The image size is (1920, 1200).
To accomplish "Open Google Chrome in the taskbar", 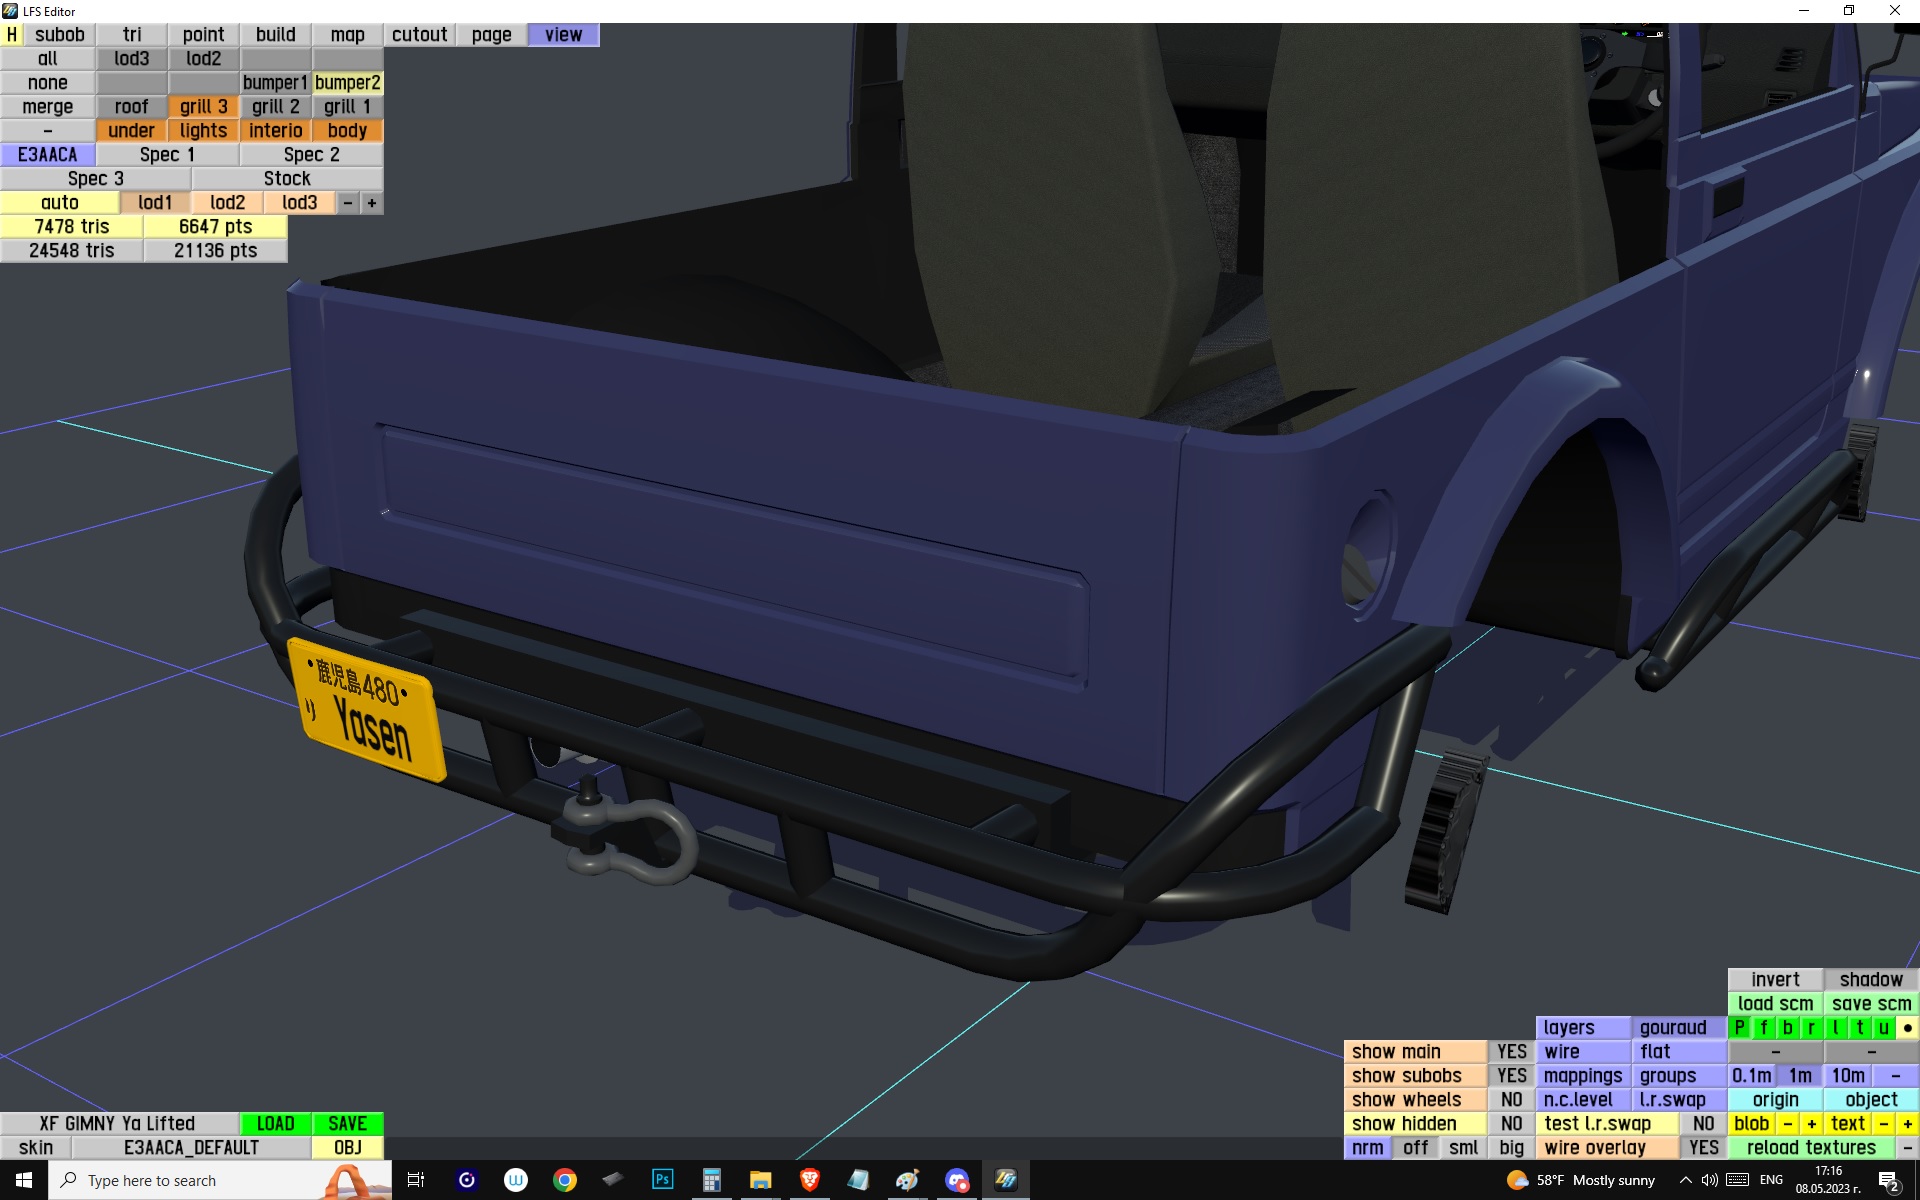I will 564,1180.
